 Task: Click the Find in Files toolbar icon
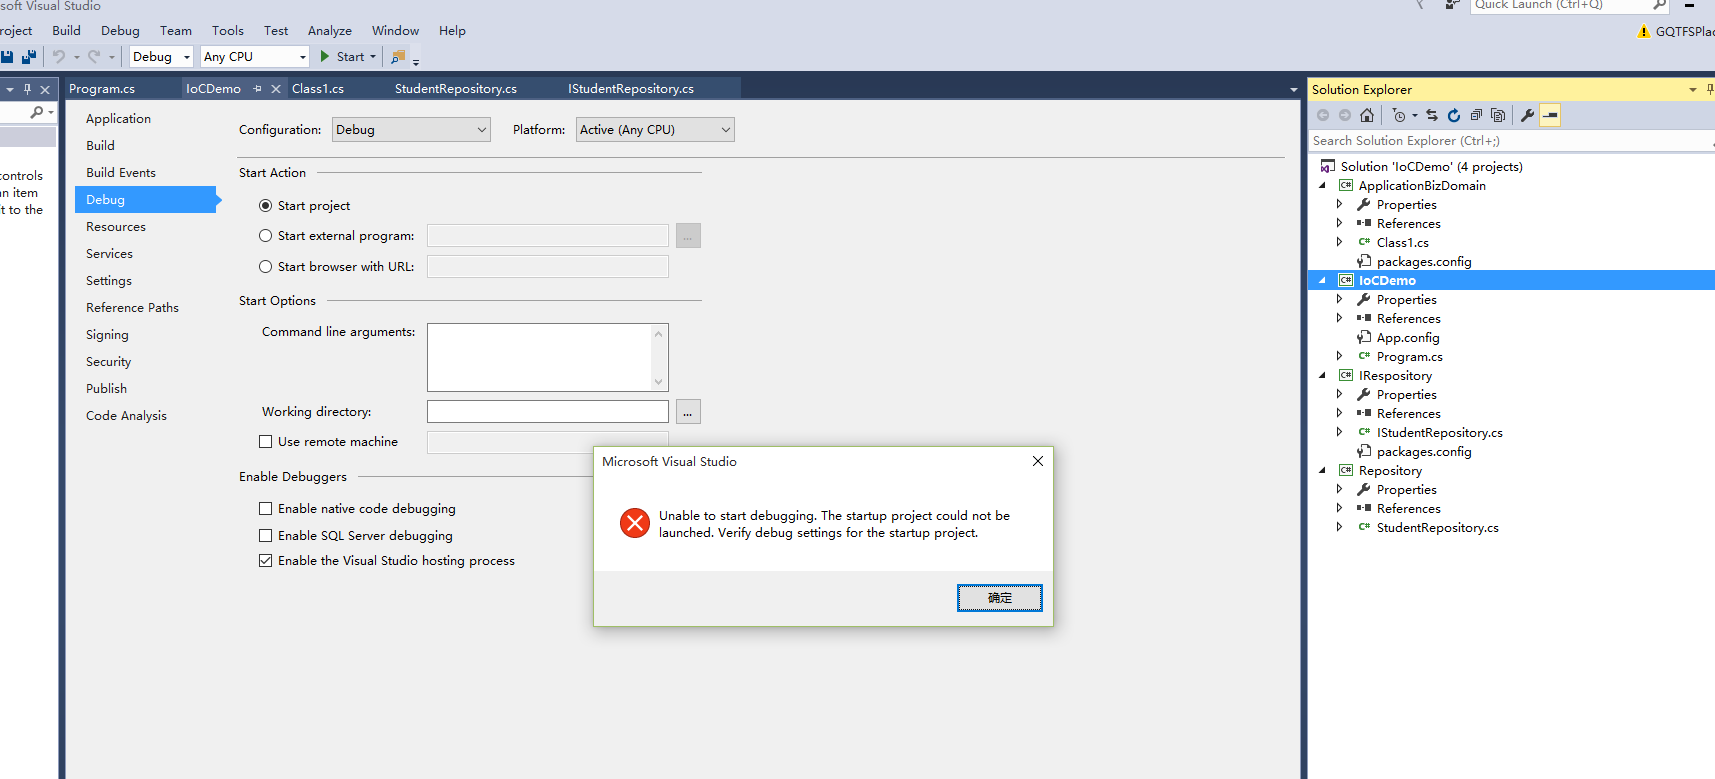tap(398, 57)
